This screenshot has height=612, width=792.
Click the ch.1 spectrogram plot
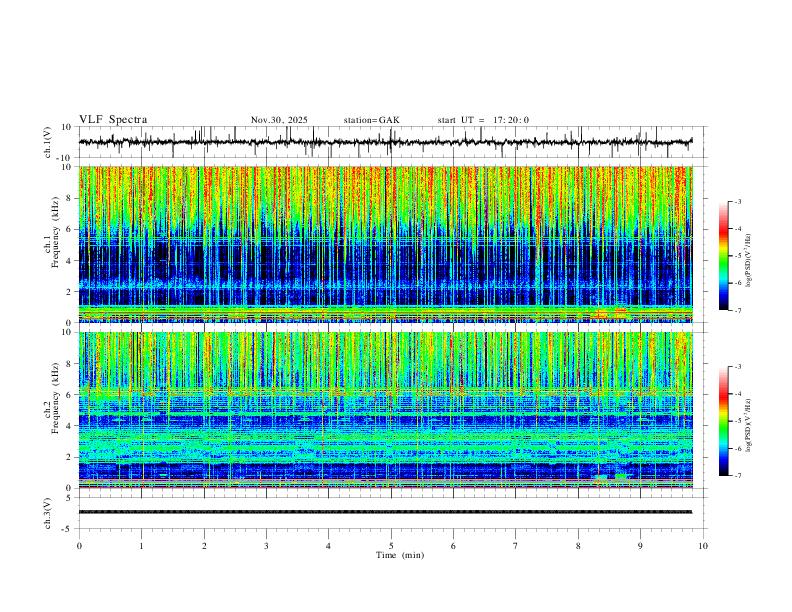click(385, 244)
